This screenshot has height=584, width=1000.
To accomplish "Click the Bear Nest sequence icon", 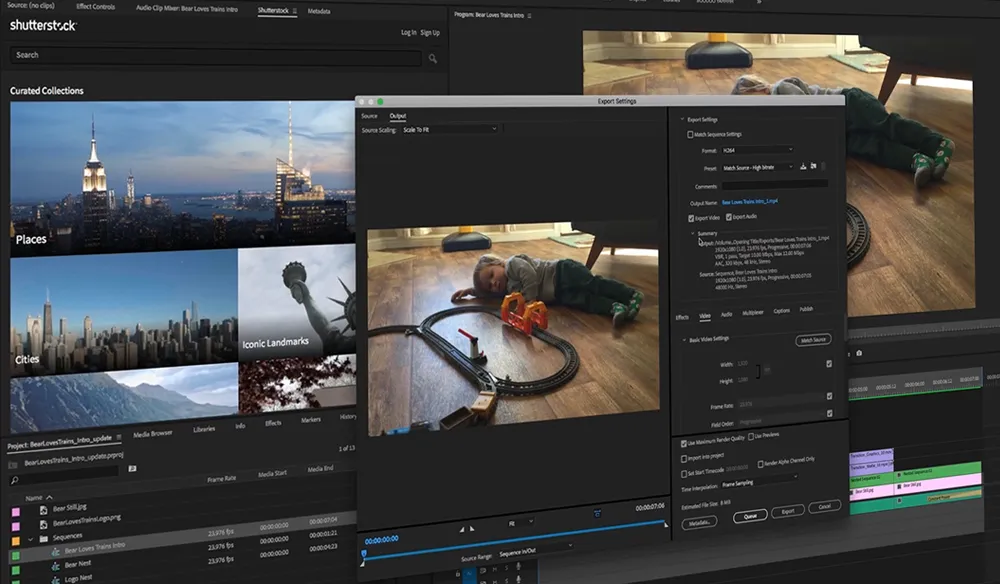I will point(55,566).
